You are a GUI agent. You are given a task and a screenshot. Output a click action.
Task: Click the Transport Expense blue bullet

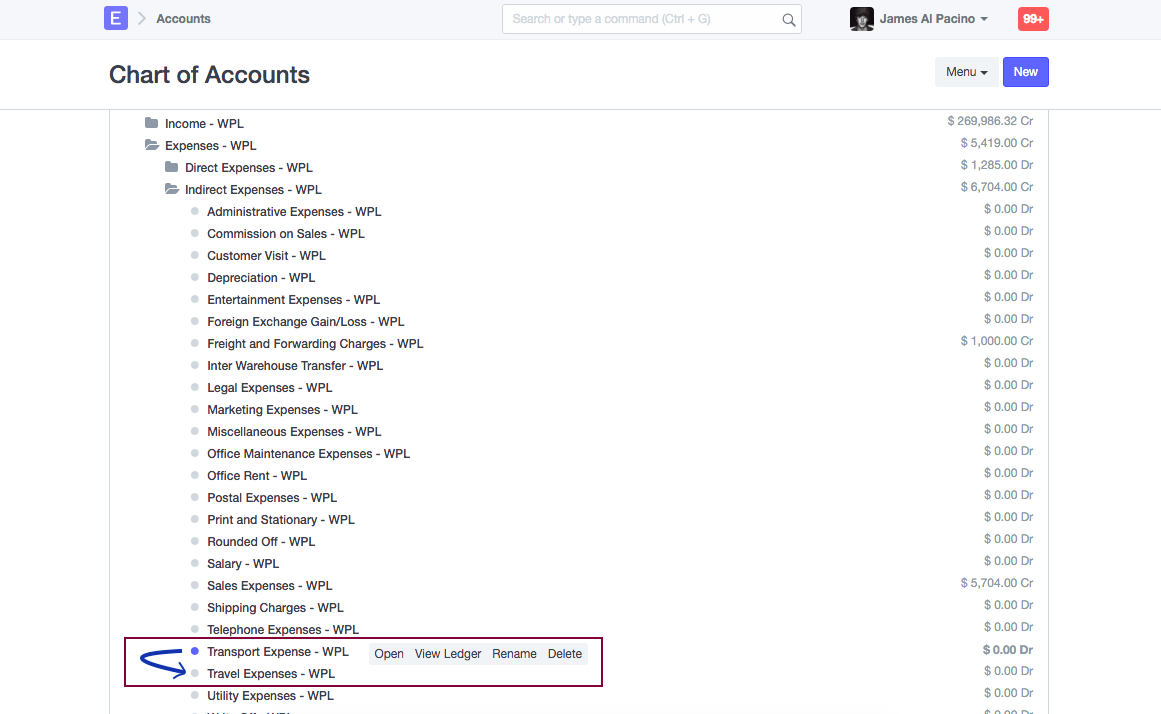pos(195,651)
